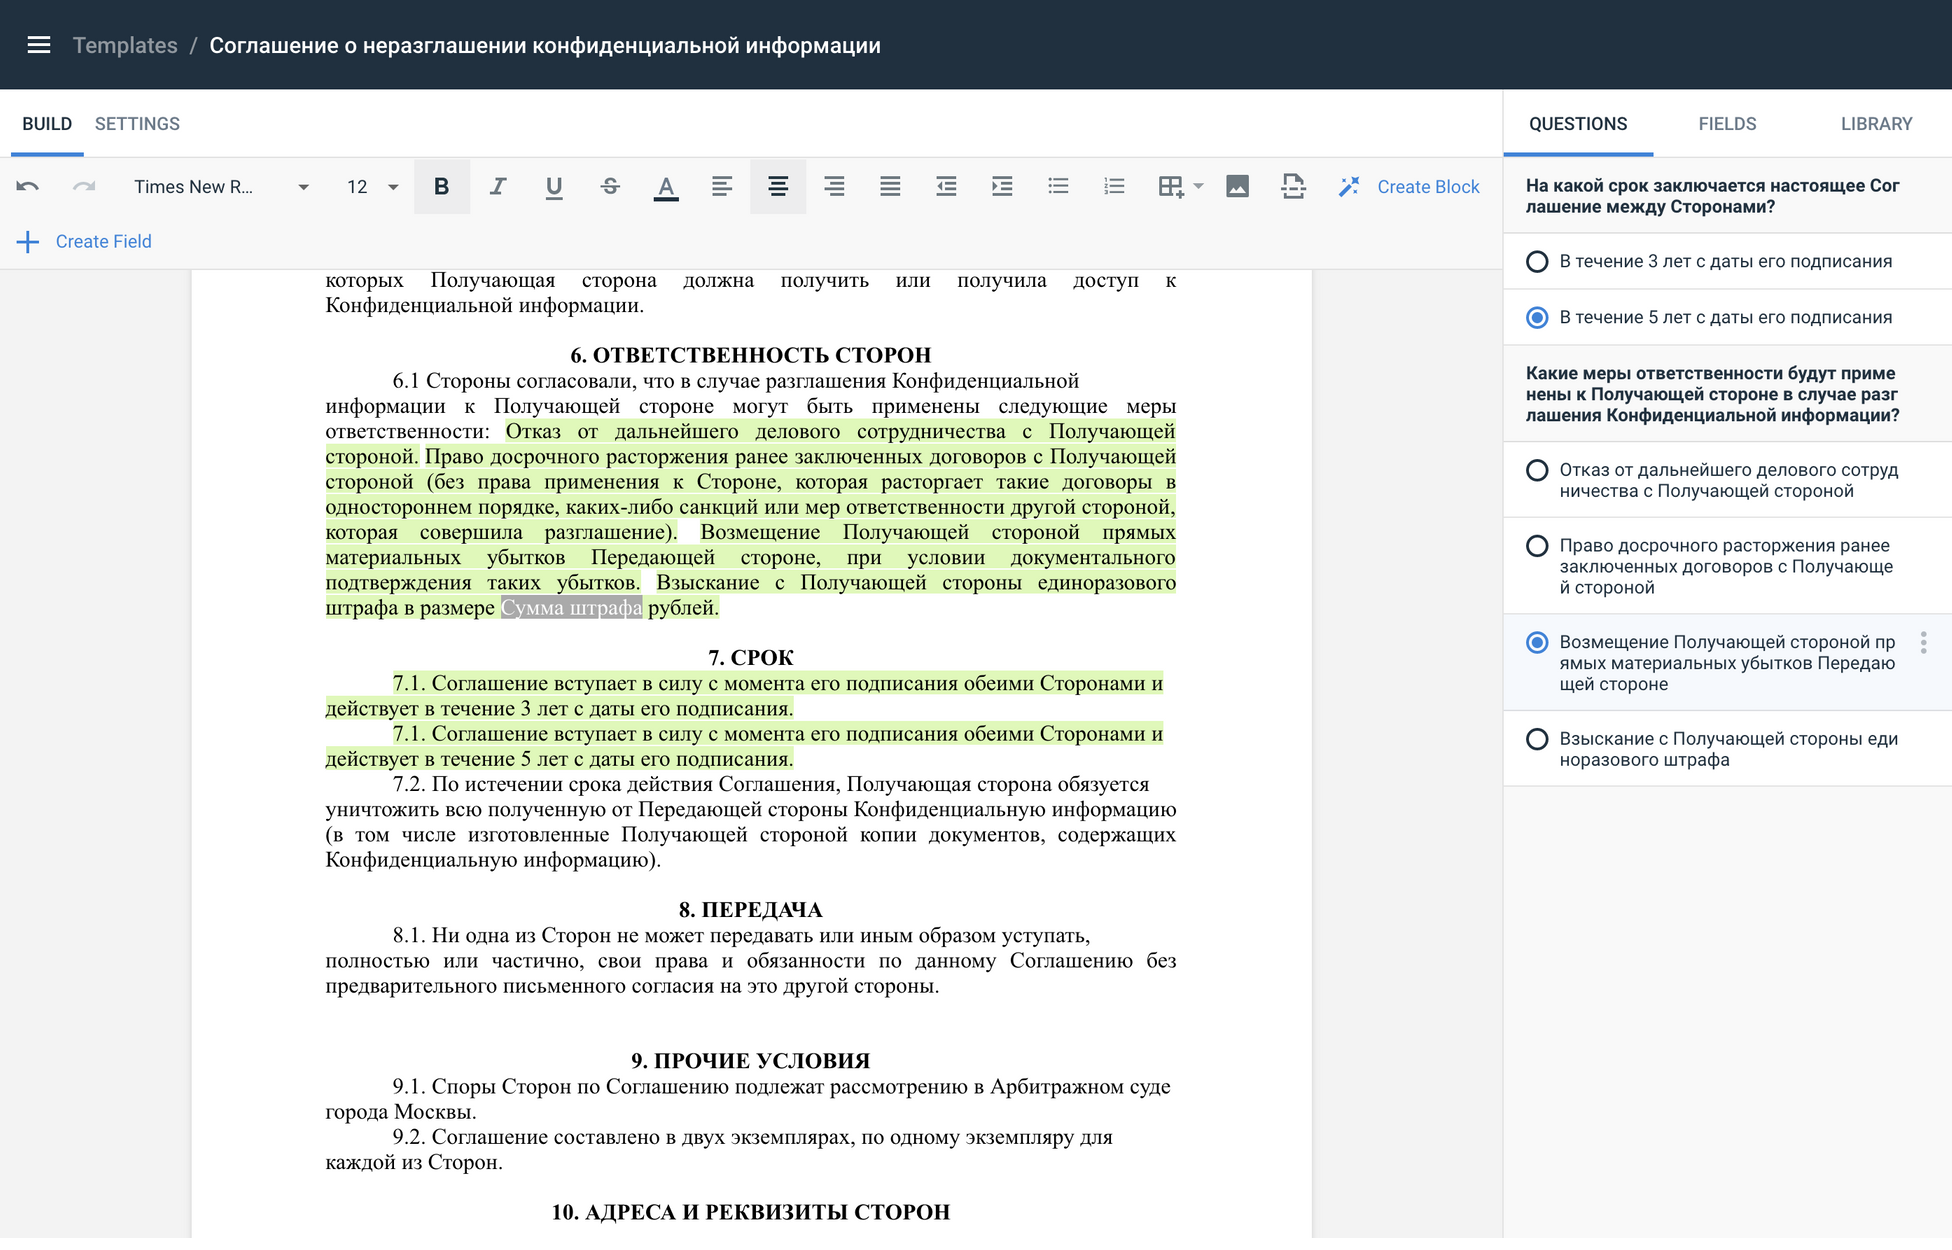Increase paragraph indent

(x=1001, y=187)
